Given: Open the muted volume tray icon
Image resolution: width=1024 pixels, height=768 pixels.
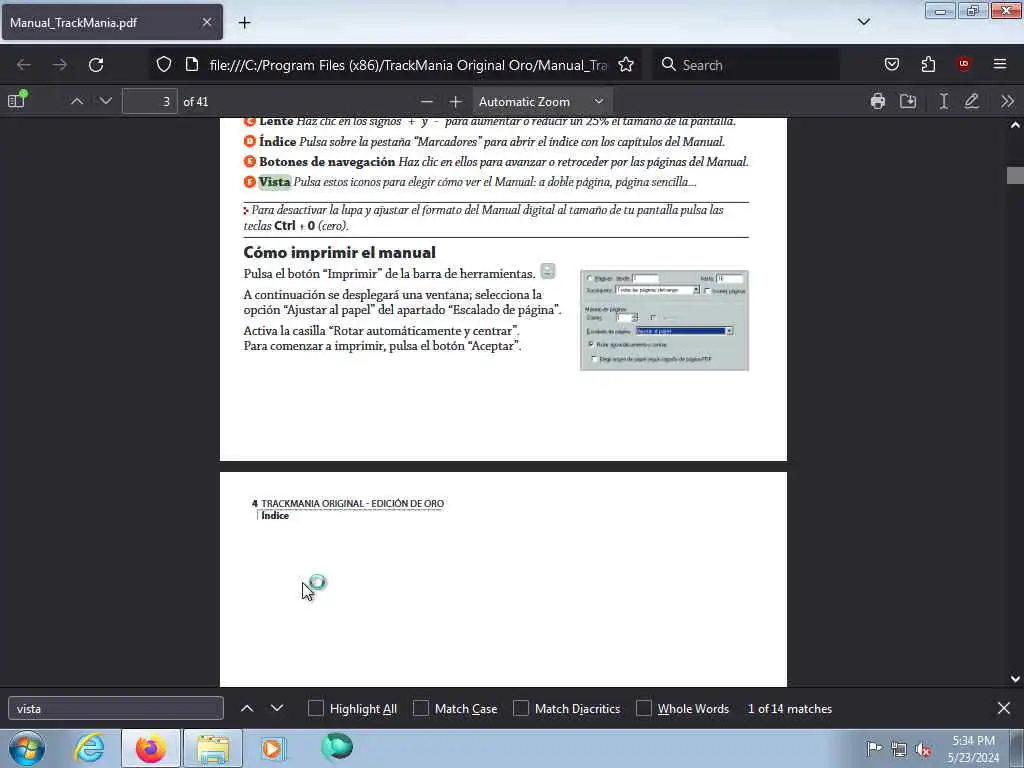Looking at the screenshot, I should click(x=923, y=749).
